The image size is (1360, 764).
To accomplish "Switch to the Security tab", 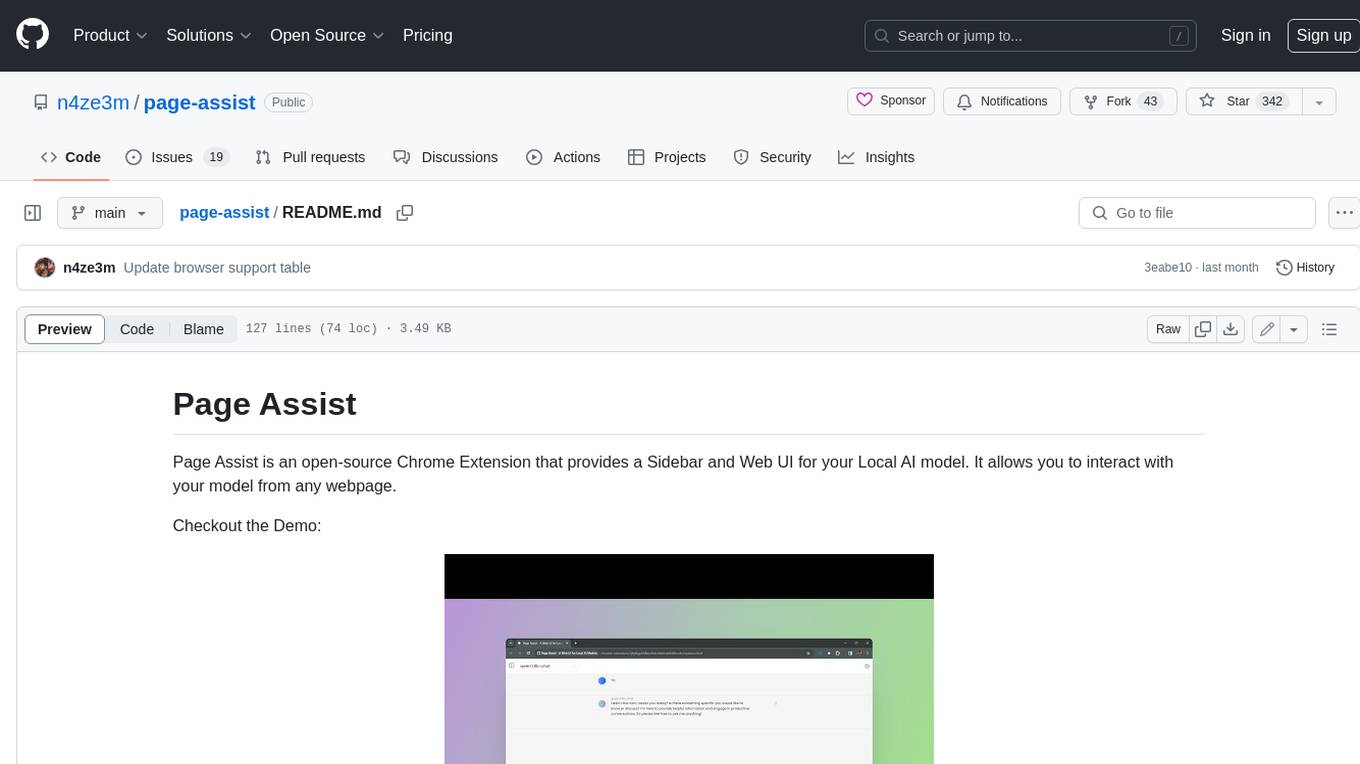I will coord(772,157).
